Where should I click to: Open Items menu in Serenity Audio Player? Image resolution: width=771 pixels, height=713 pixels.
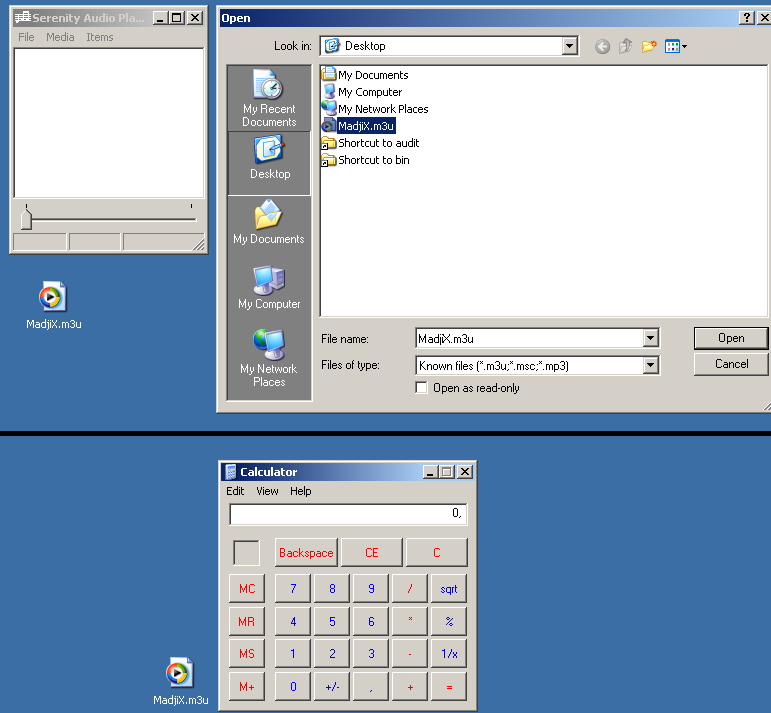(x=100, y=37)
